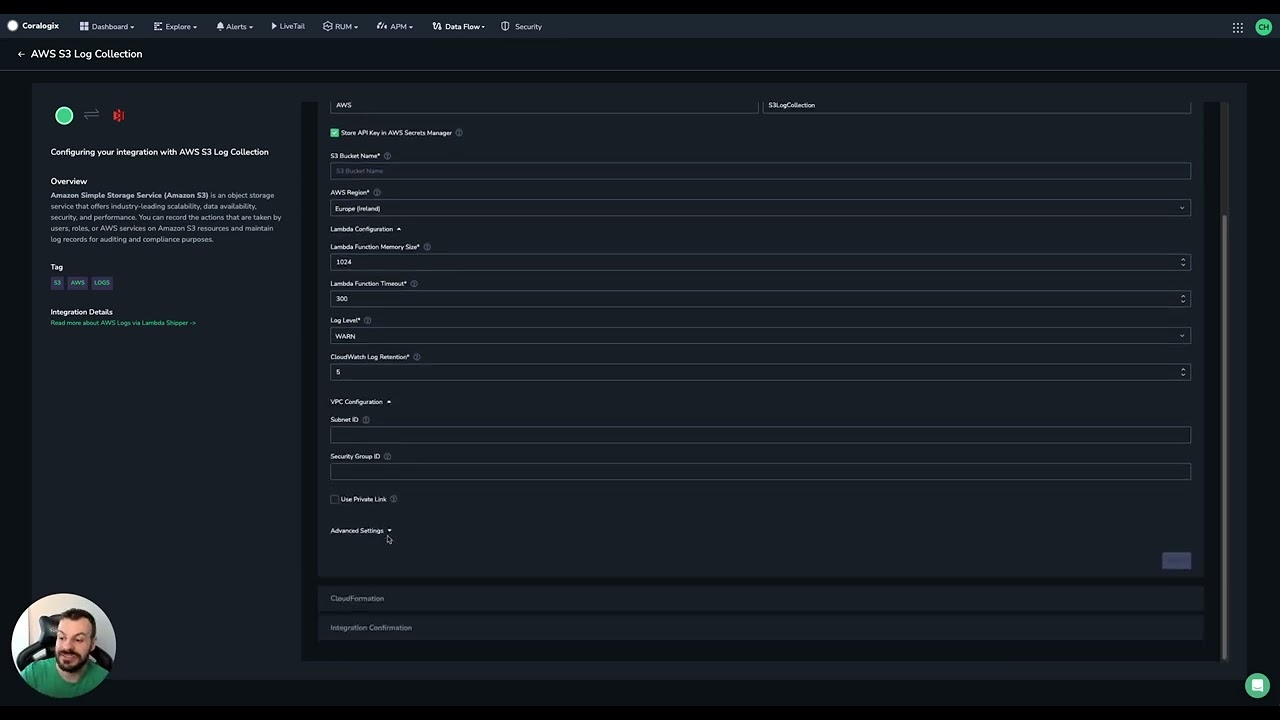Show info for Lambda Function Memory Size
The height and width of the screenshot is (720, 1280).
click(x=427, y=247)
